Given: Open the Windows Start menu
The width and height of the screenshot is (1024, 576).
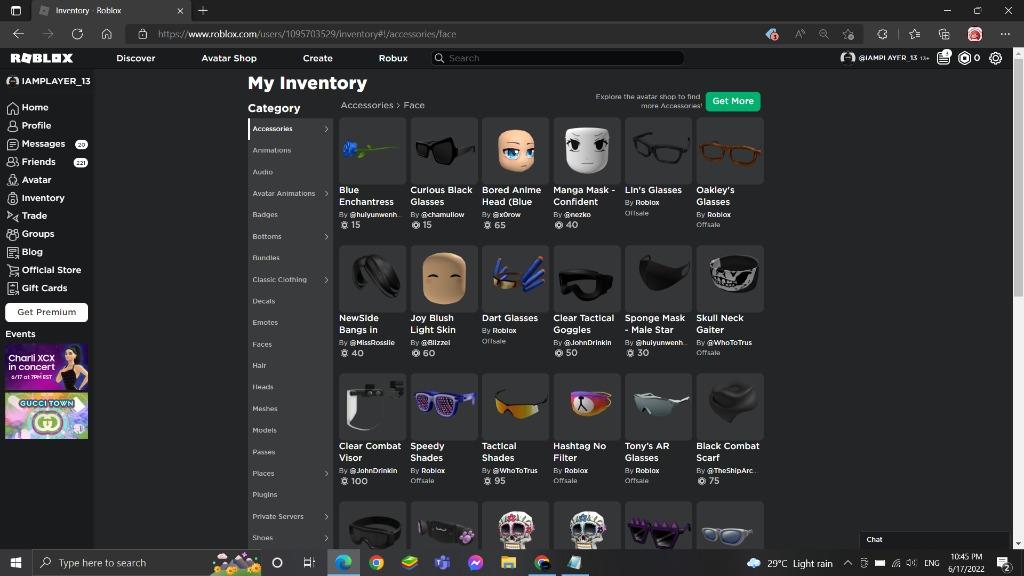Looking at the screenshot, I should point(16,563).
